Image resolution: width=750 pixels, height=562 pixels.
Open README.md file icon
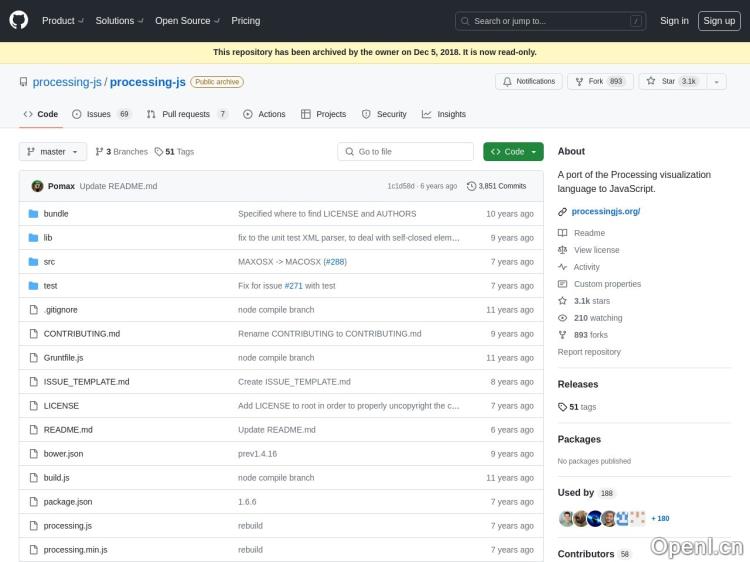point(33,430)
